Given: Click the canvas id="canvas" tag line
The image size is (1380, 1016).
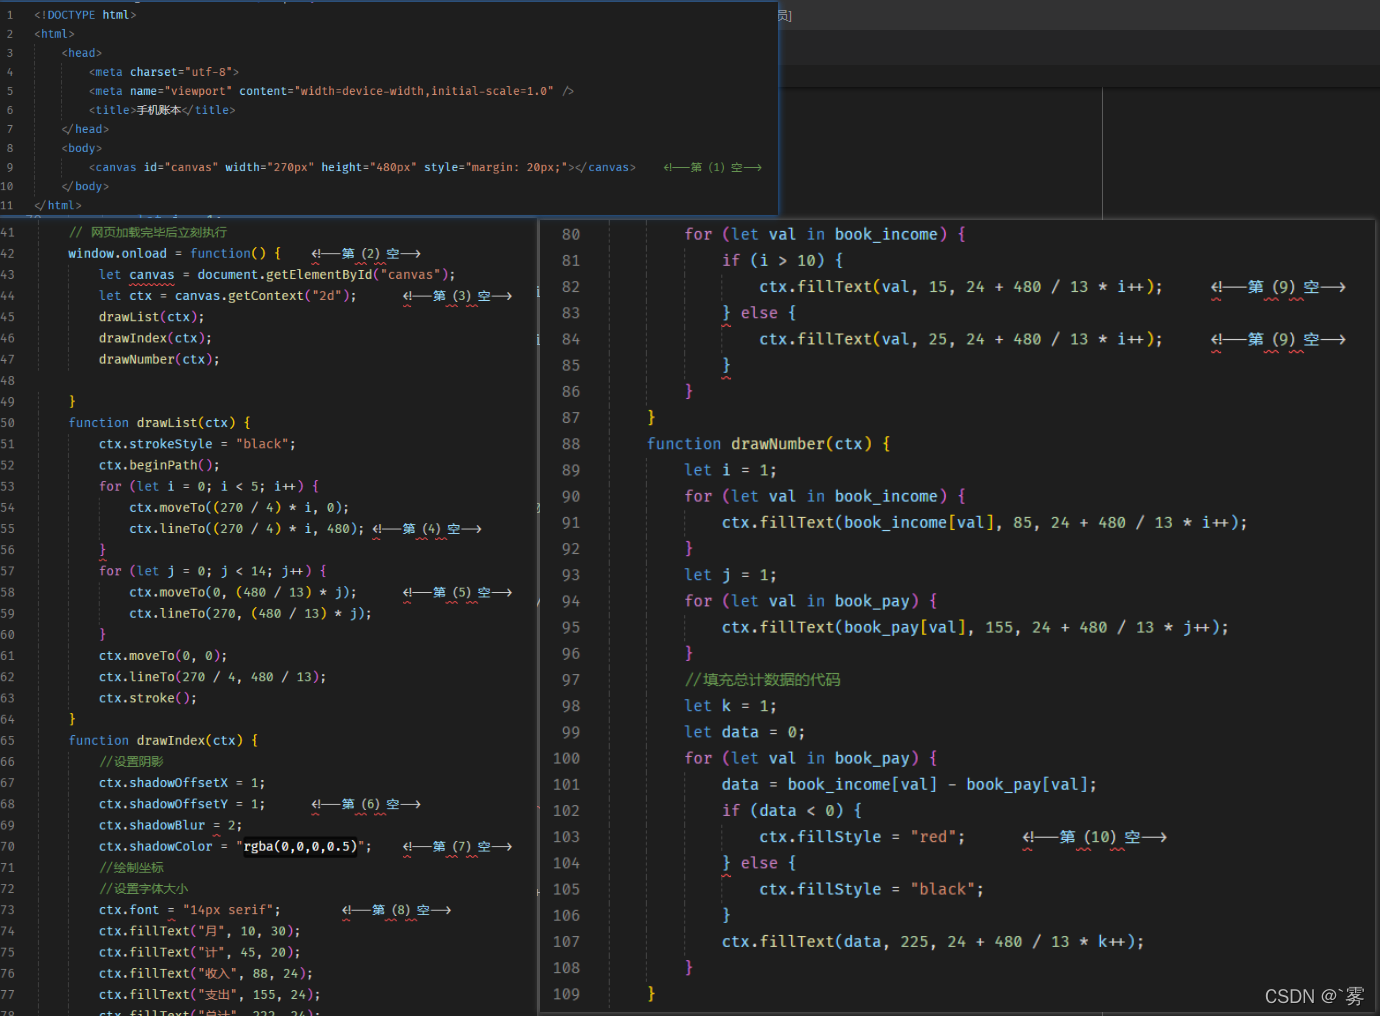Looking at the screenshot, I should coord(362,167).
